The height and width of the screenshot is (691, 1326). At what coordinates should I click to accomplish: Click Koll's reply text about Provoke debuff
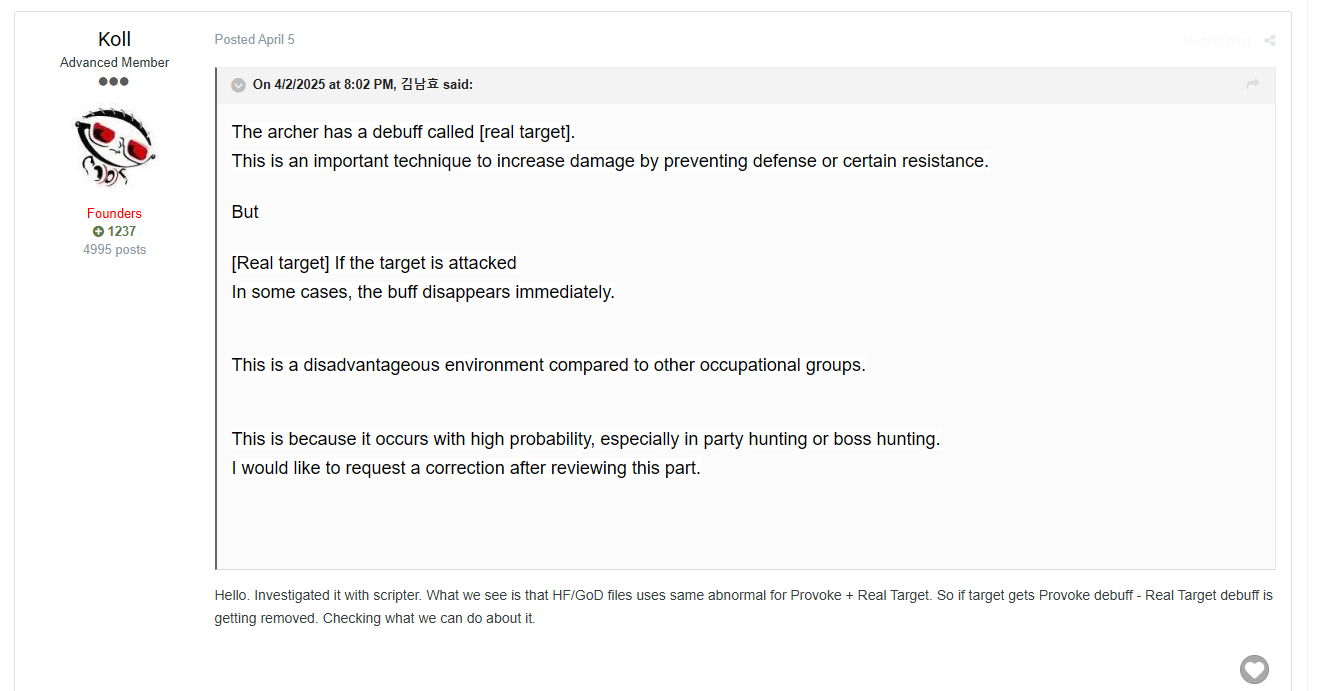click(x=744, y=607)
